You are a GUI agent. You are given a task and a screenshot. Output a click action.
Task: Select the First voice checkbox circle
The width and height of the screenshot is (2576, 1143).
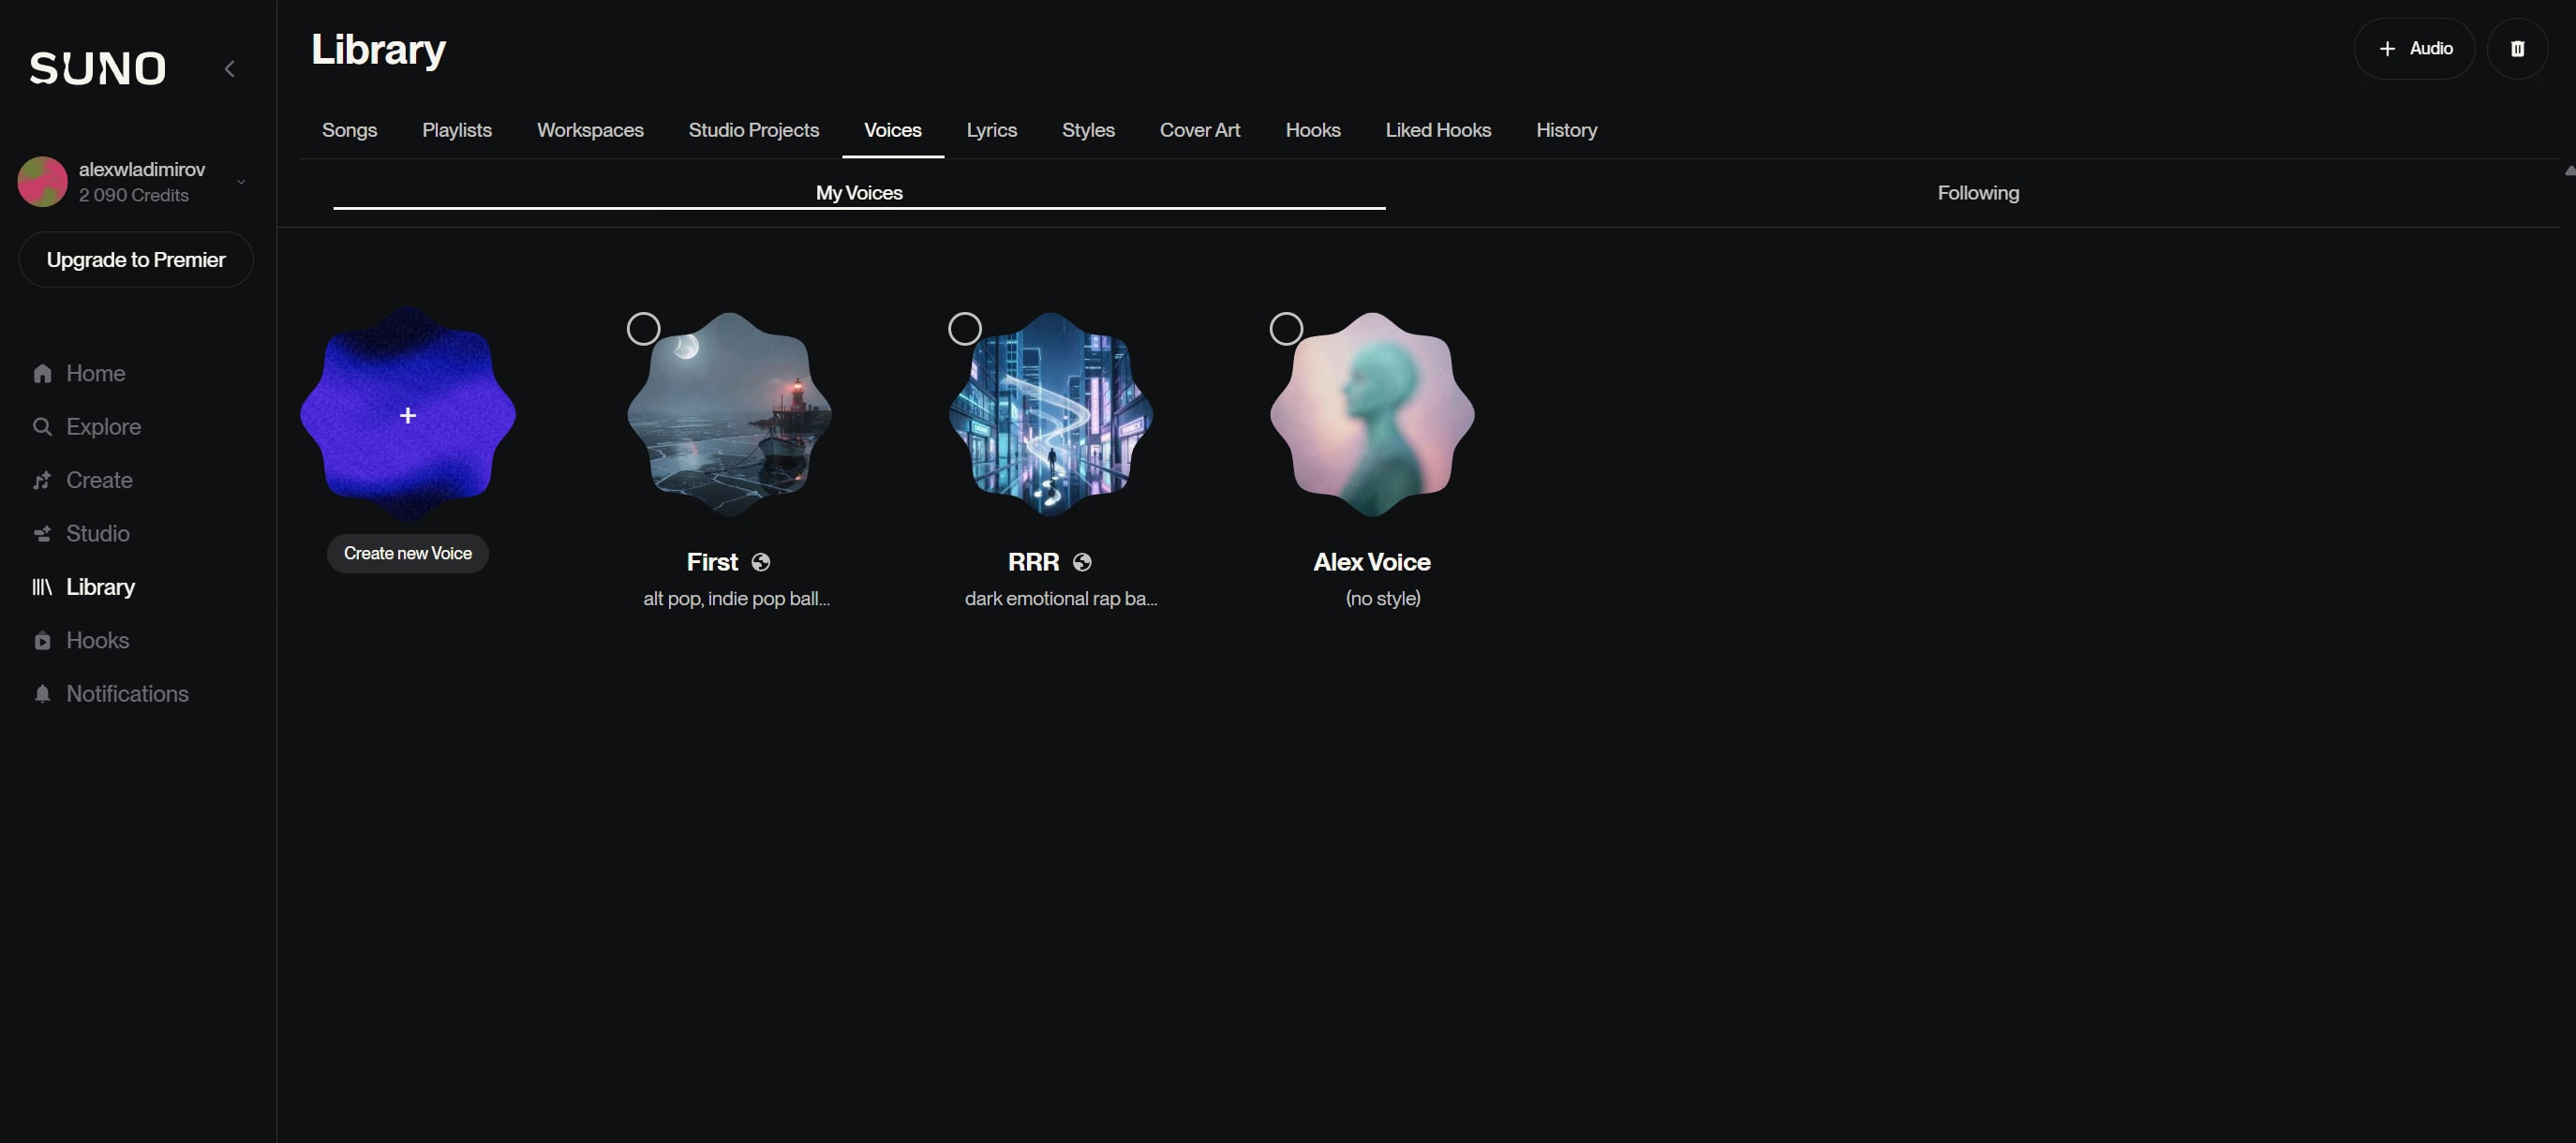(x=643, y=329)
